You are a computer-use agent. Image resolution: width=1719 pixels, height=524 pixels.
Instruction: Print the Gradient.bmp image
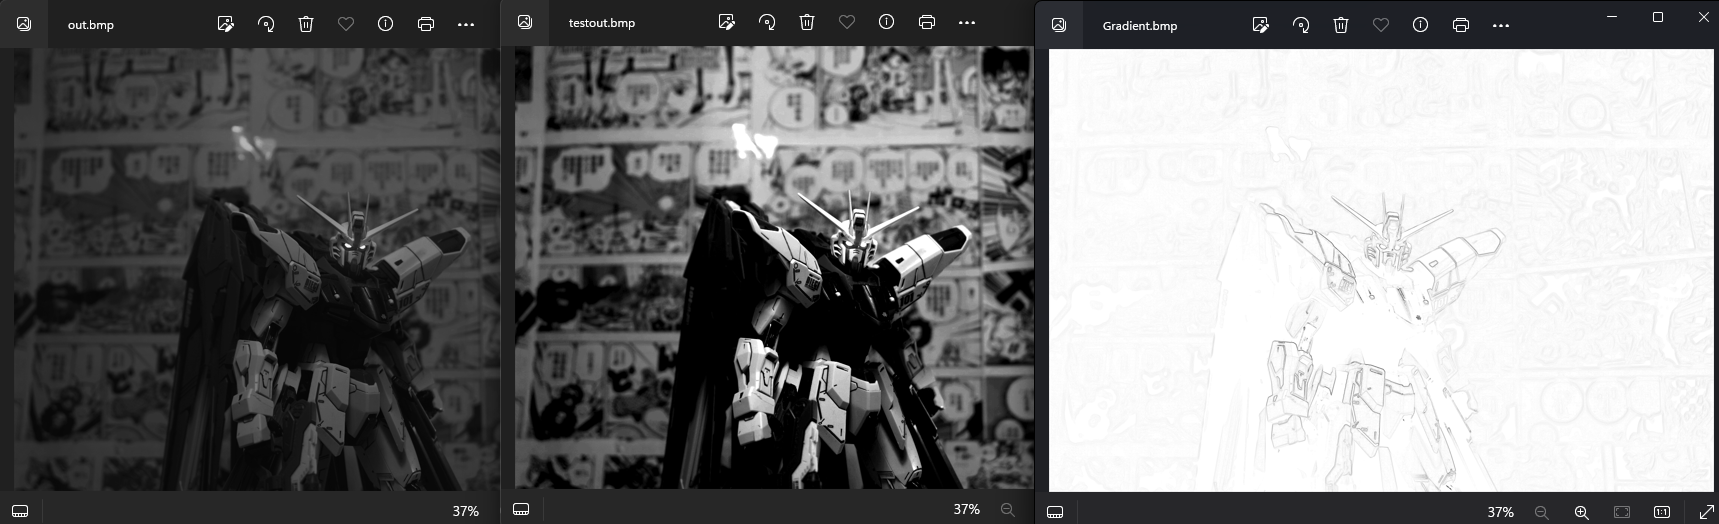pyautogui.click(x=1461, y=25)
